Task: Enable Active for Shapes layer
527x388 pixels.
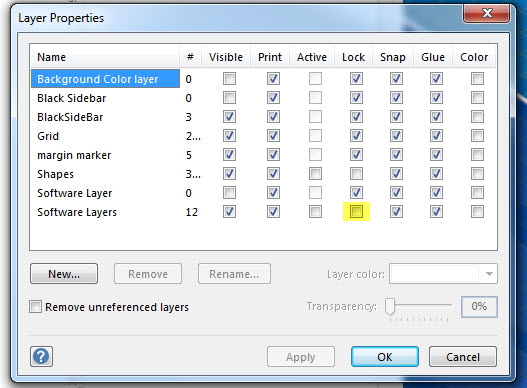Action: [x=315, y=174]
